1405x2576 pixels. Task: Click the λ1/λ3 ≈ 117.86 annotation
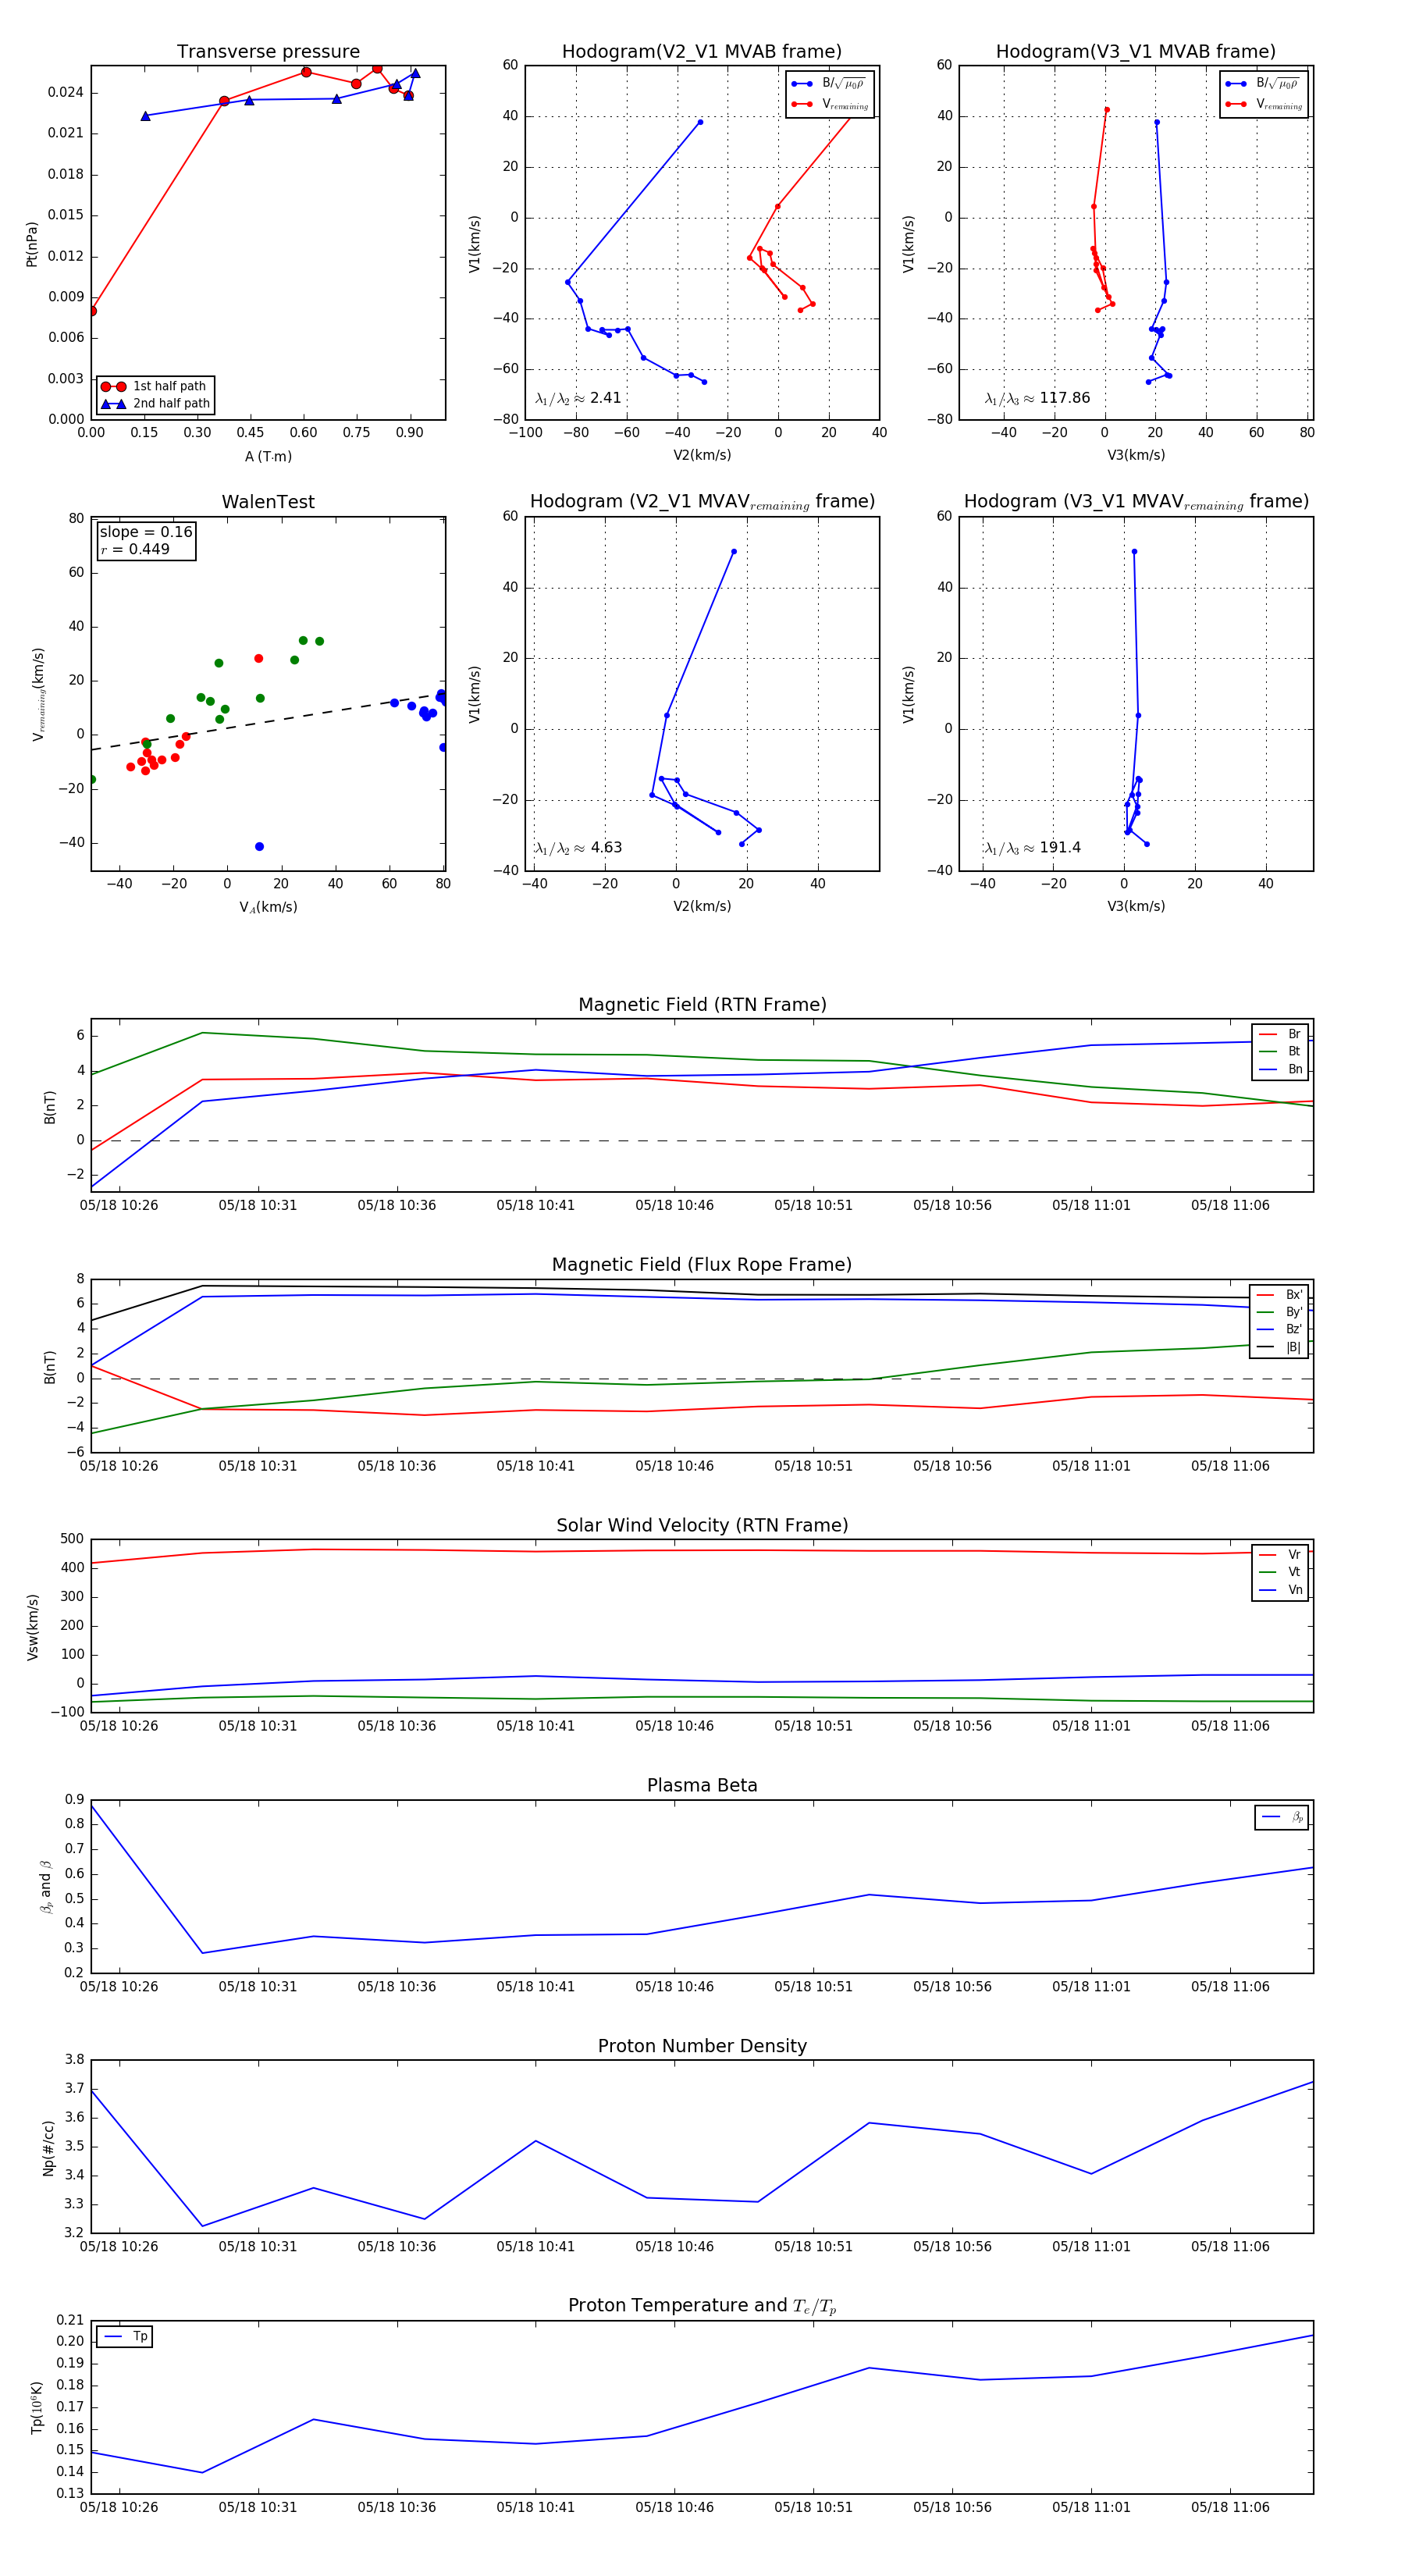pos(1037,398)
